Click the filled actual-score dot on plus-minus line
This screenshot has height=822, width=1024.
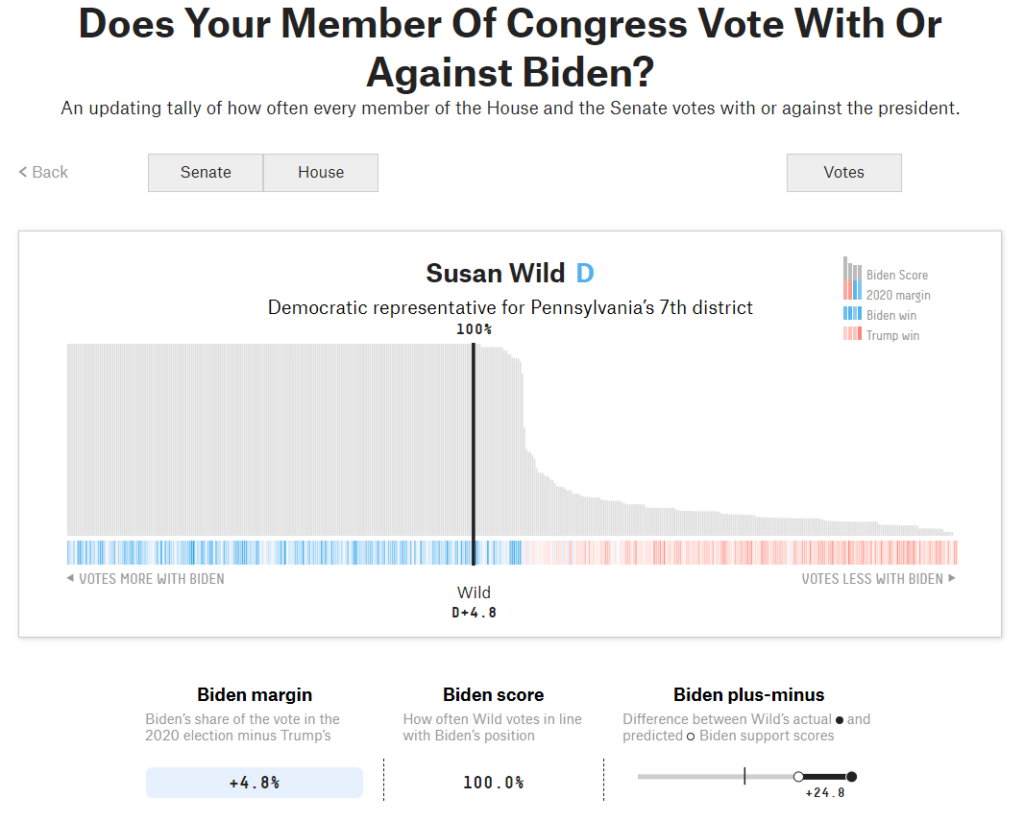click(x=851, y=776)
